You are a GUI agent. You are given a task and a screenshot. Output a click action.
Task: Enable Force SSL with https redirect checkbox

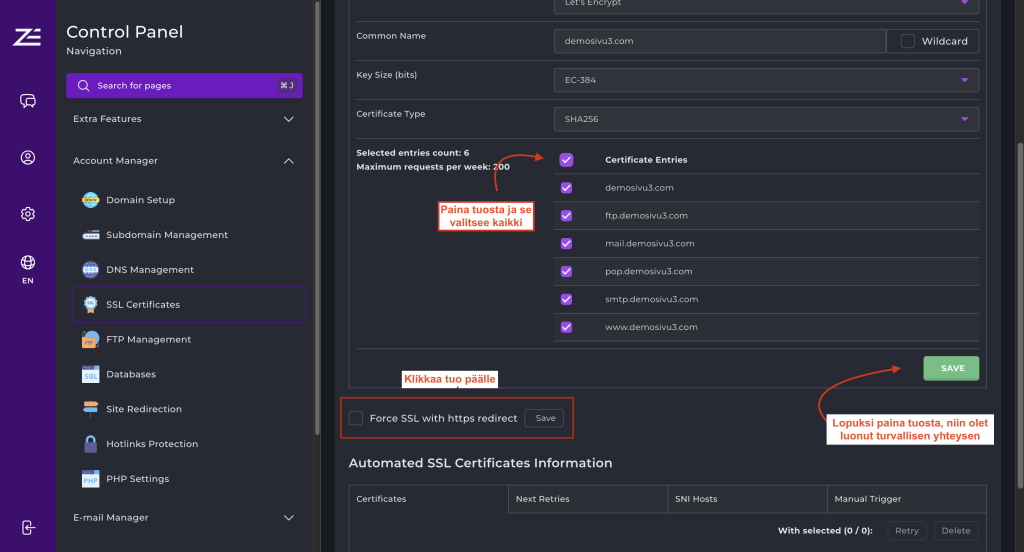[x=356, y=418]
